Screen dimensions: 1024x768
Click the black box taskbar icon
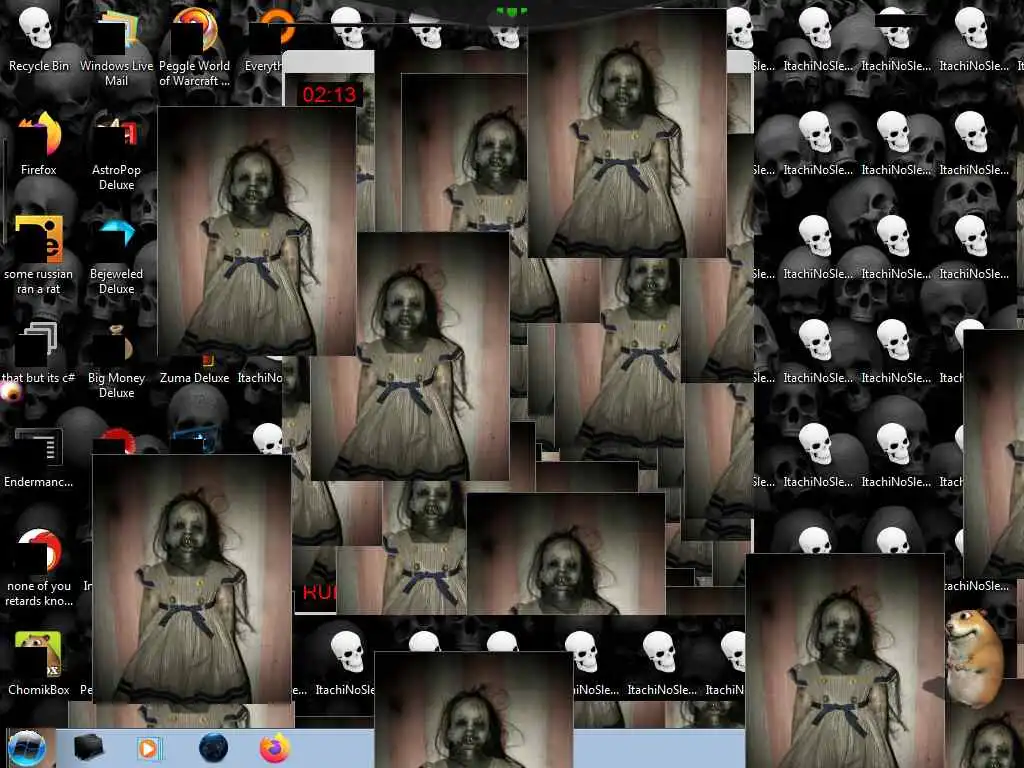[x=88, y=748]
